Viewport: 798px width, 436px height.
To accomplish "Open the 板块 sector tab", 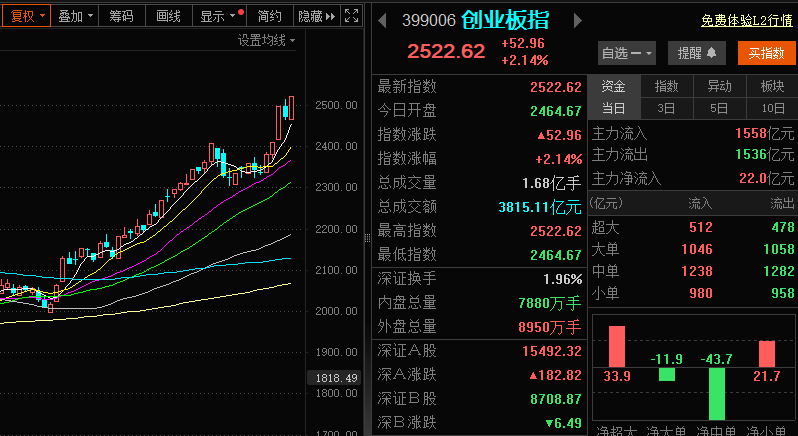I will pyautogui.click(x=772, y=86).
